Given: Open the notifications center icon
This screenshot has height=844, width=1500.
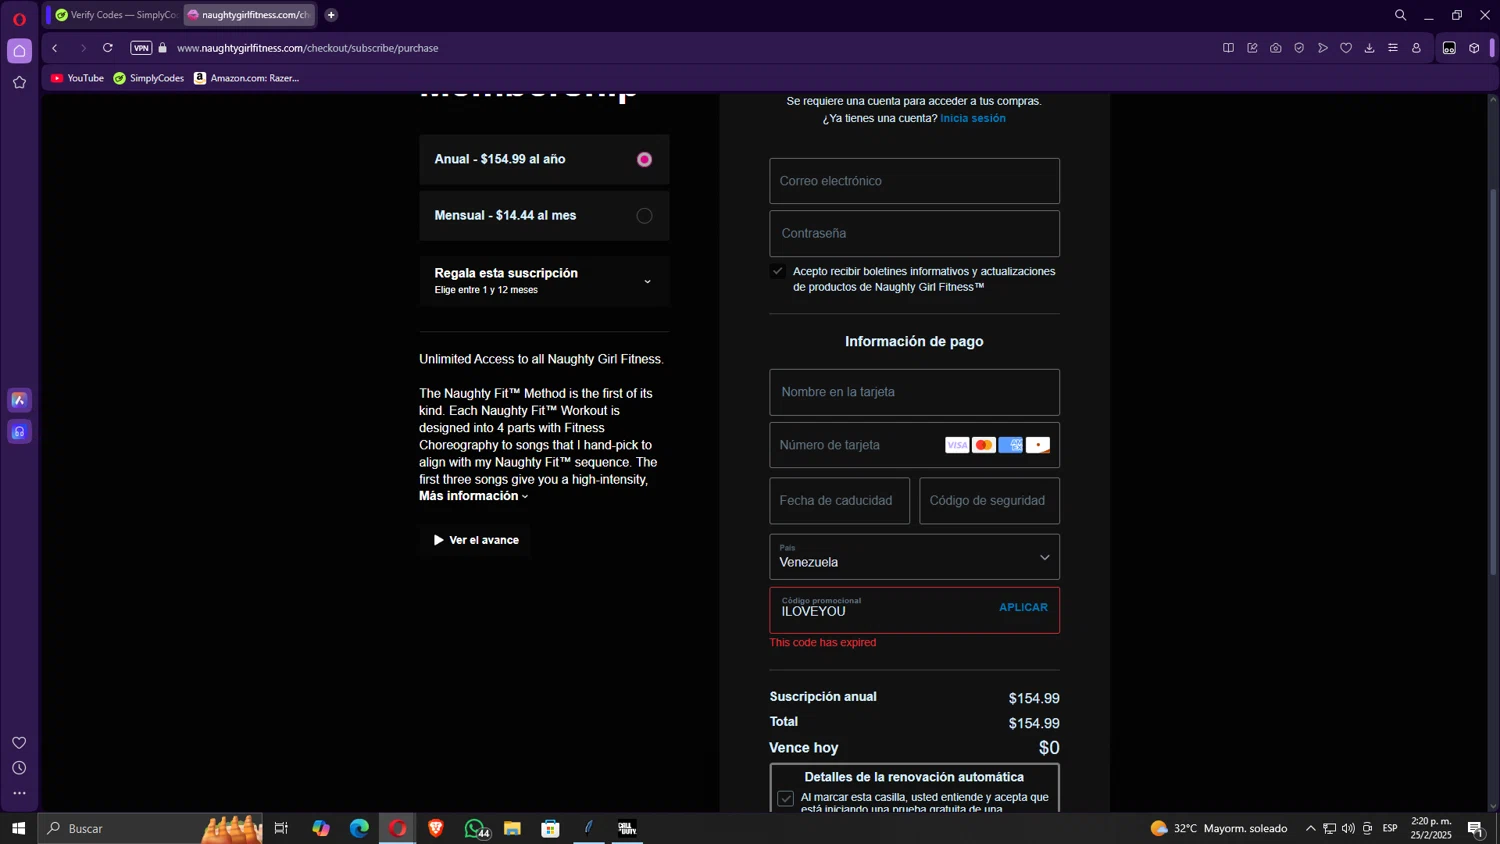Looking at the screenshot, I should [x=1475, y=828].
